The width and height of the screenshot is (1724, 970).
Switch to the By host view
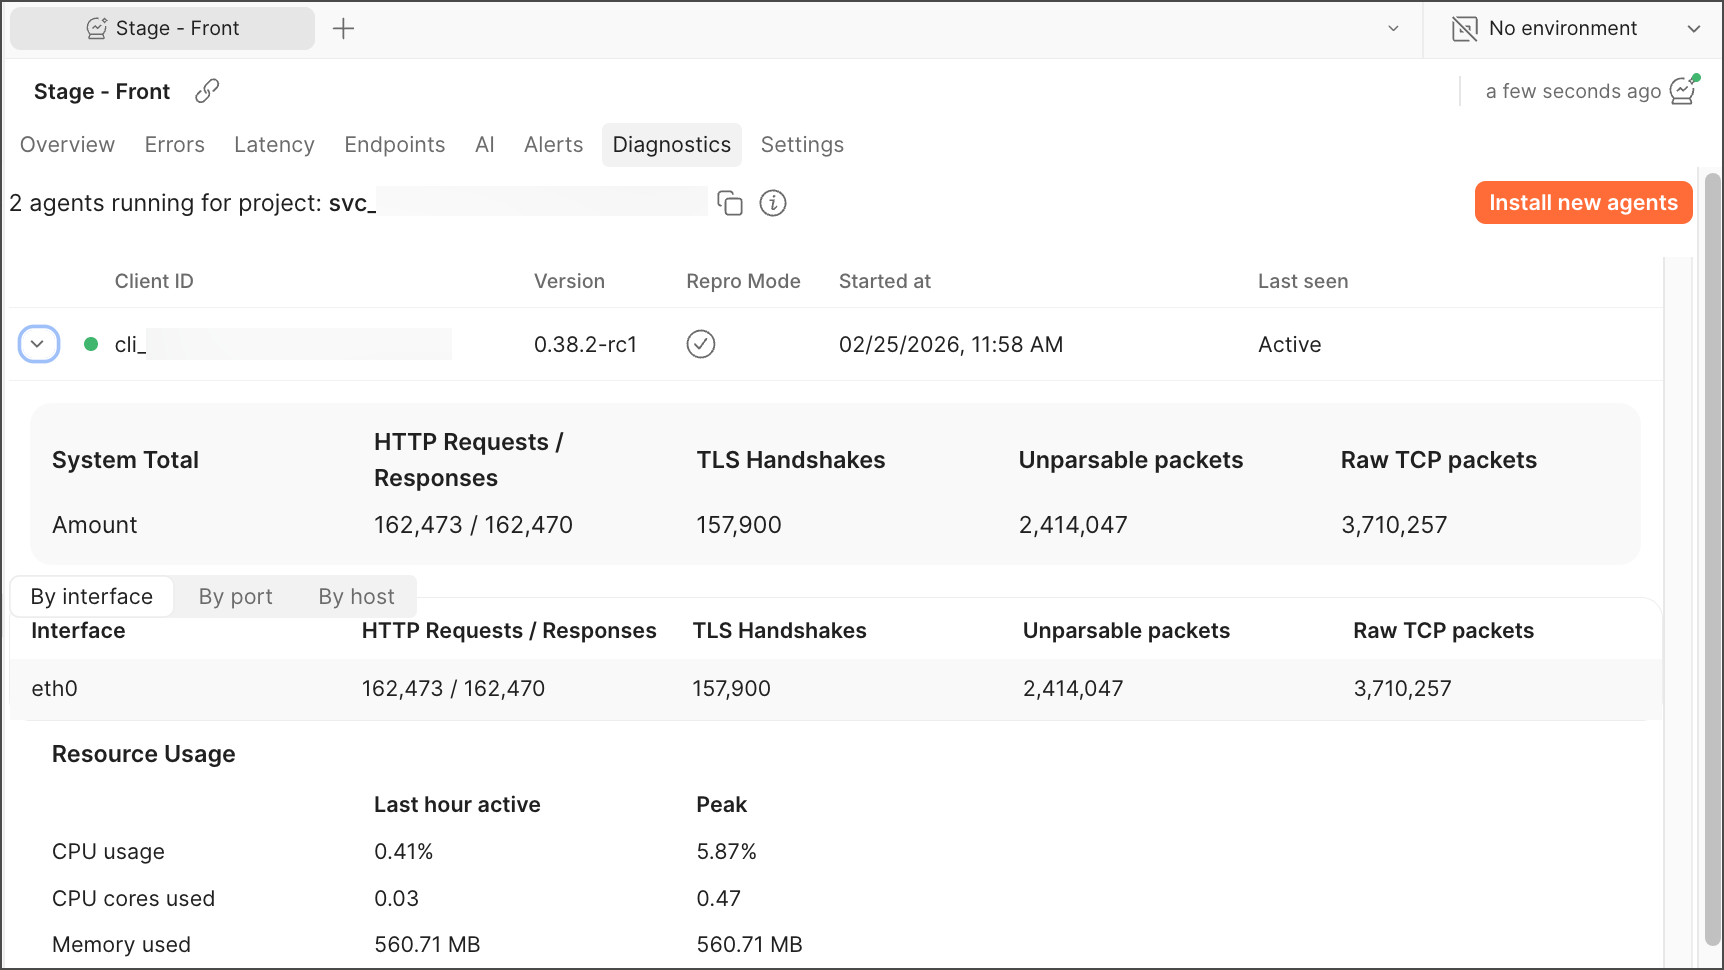[356, 597]
